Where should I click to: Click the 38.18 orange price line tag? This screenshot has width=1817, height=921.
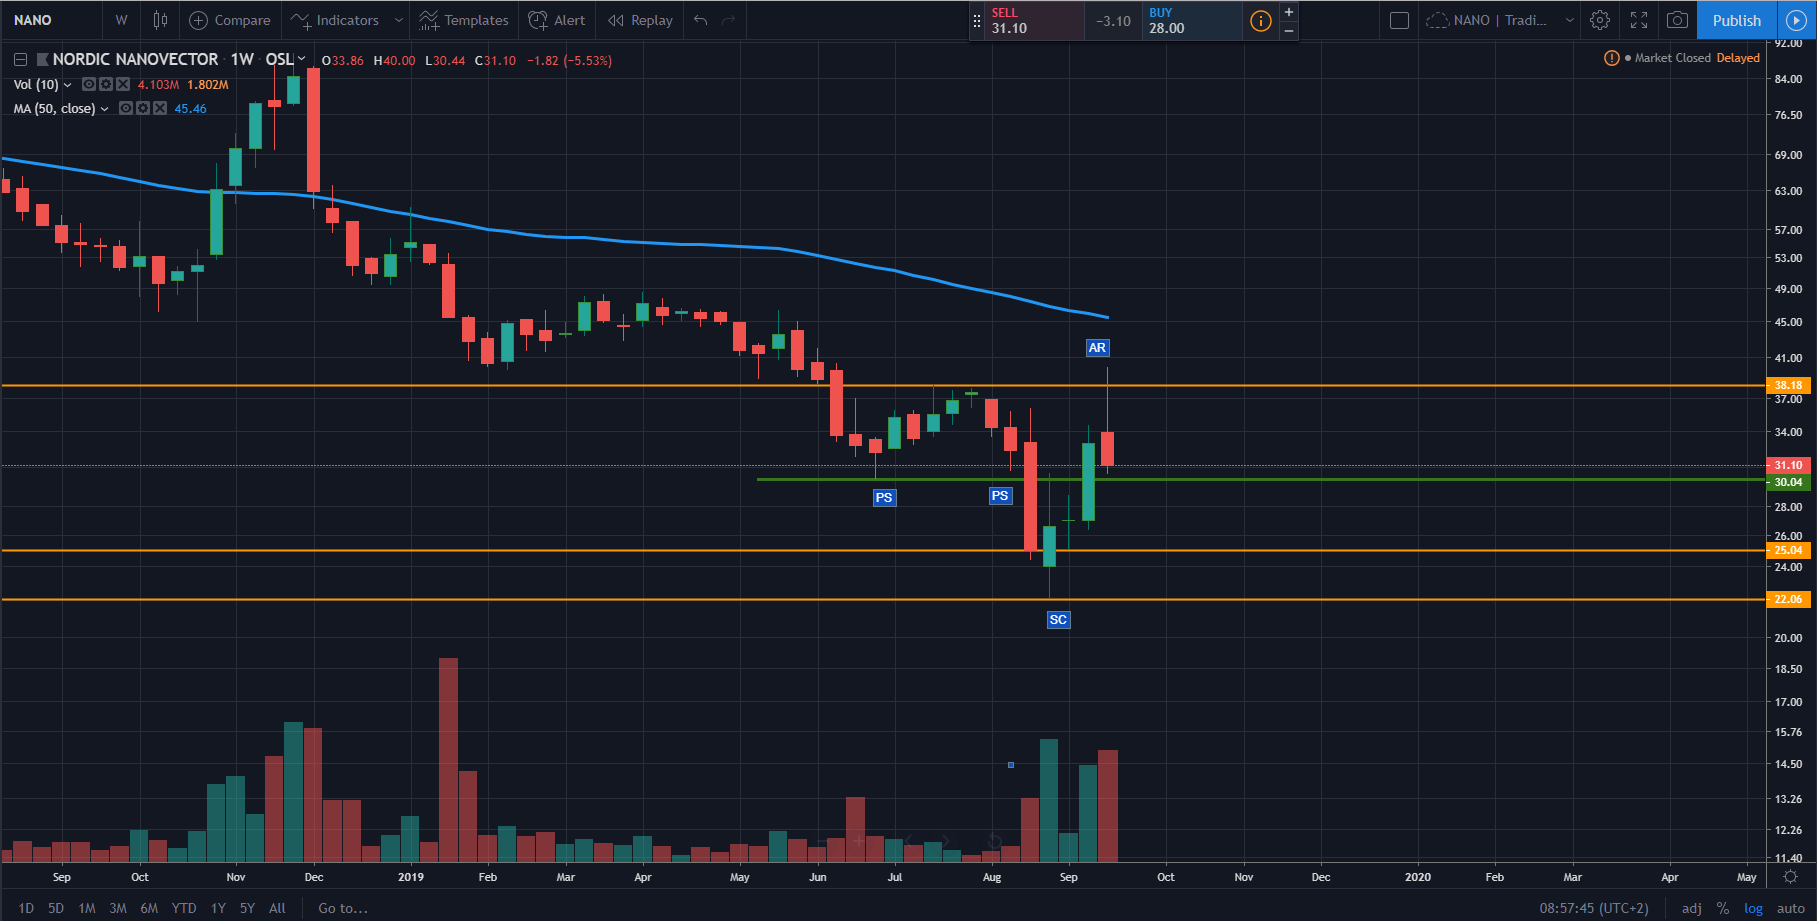pos(1788,385)
